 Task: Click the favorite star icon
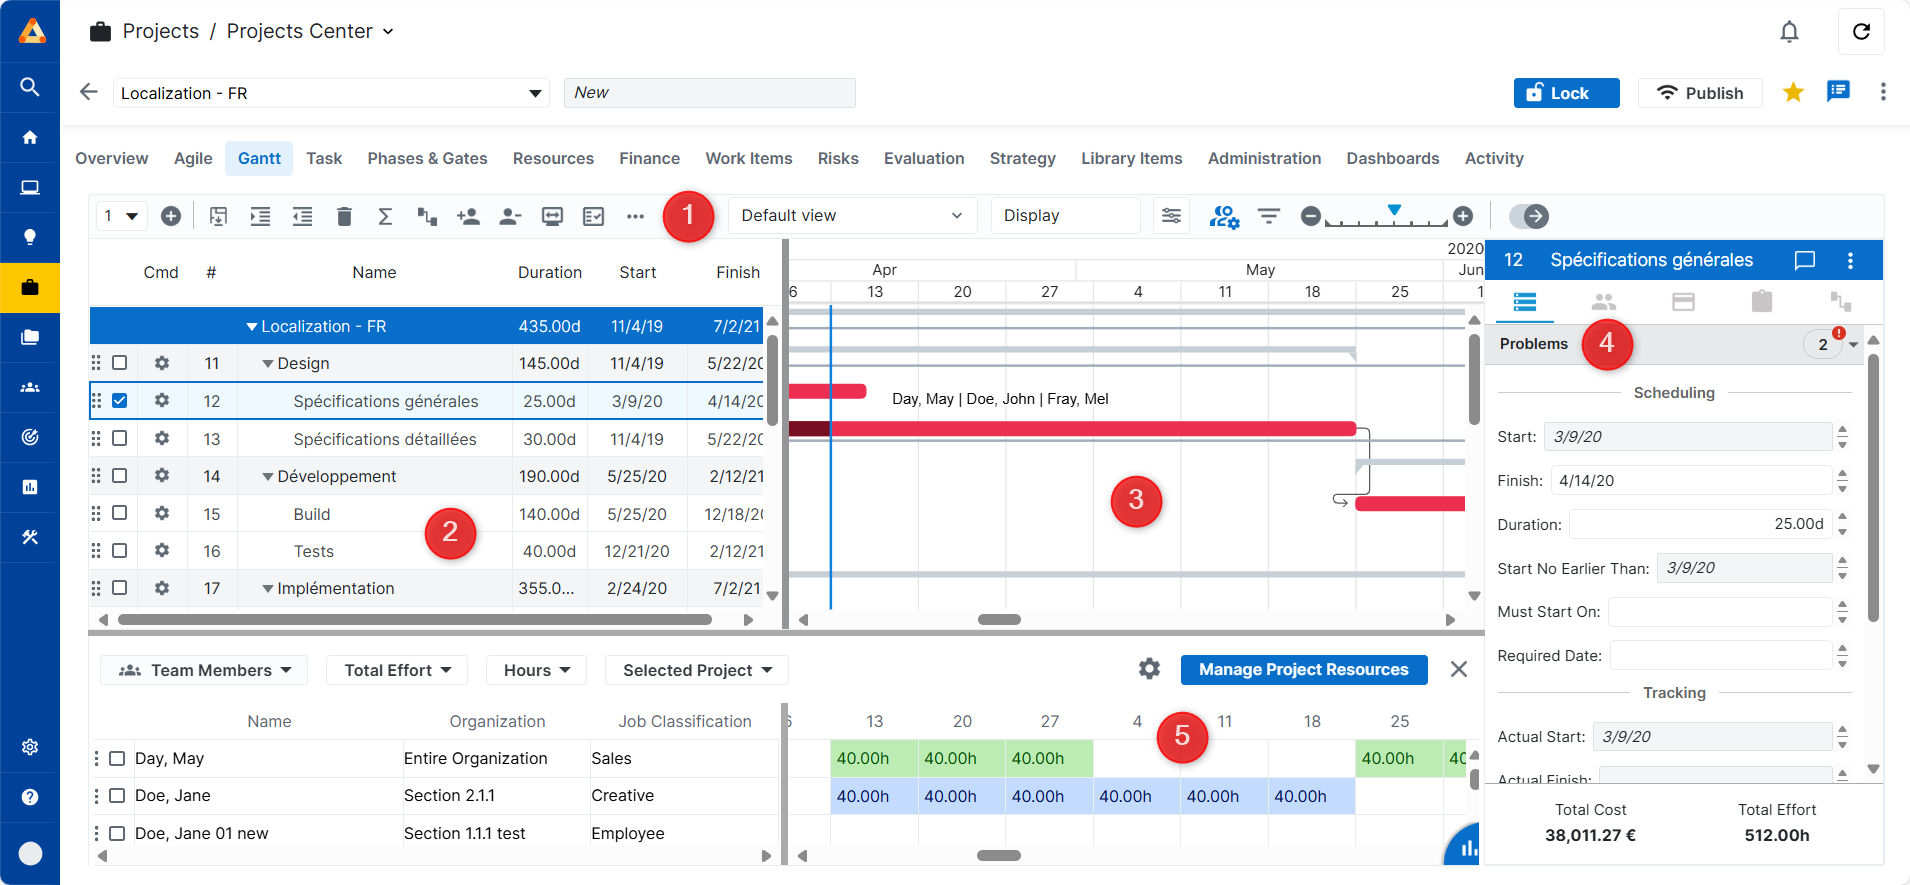click(x=1793, y=93)
